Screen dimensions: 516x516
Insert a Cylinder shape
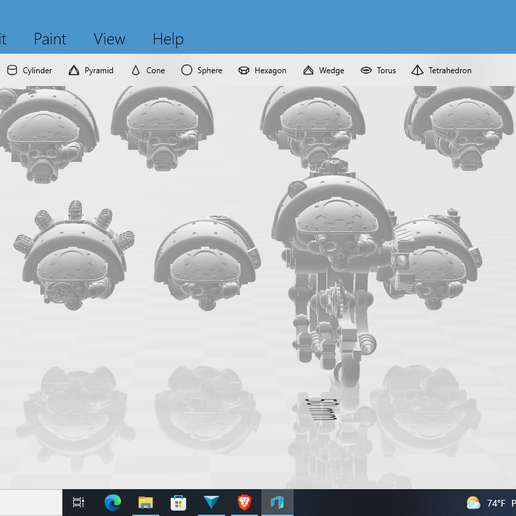pos(30,70)
